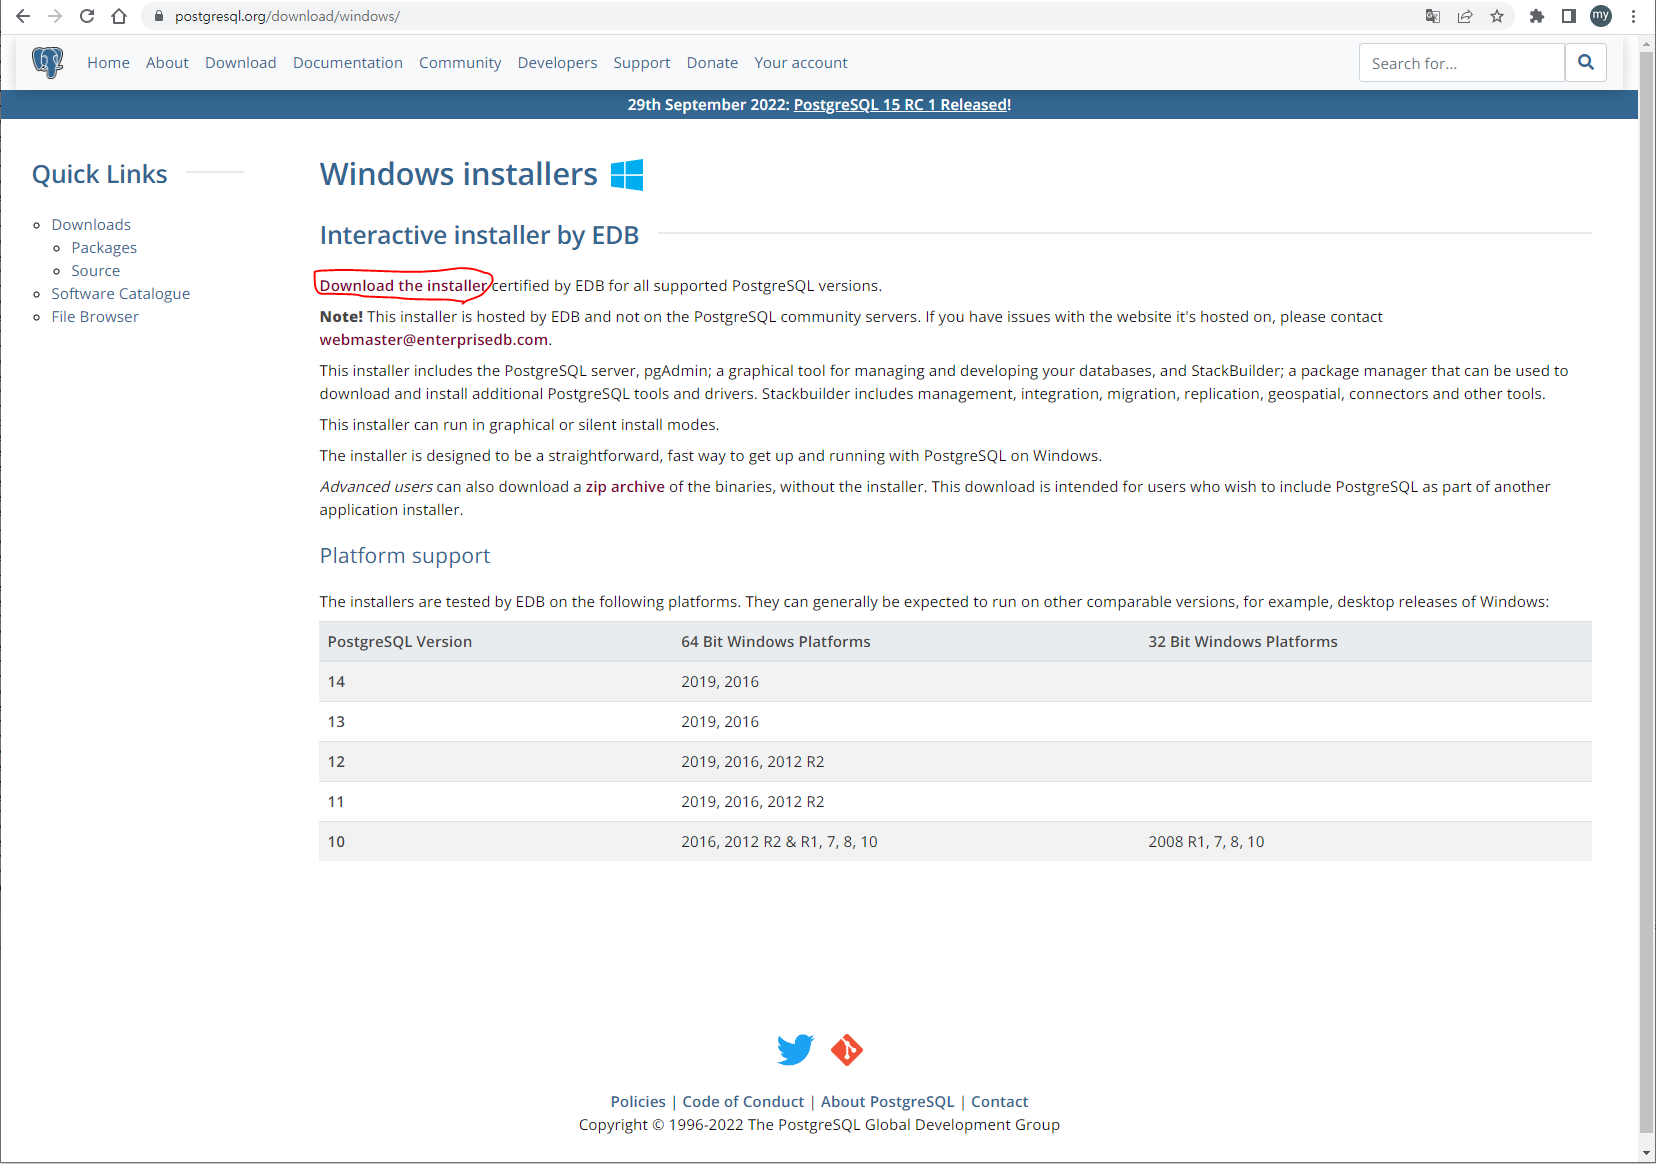Click the search magnifier button

(1586, 62)
